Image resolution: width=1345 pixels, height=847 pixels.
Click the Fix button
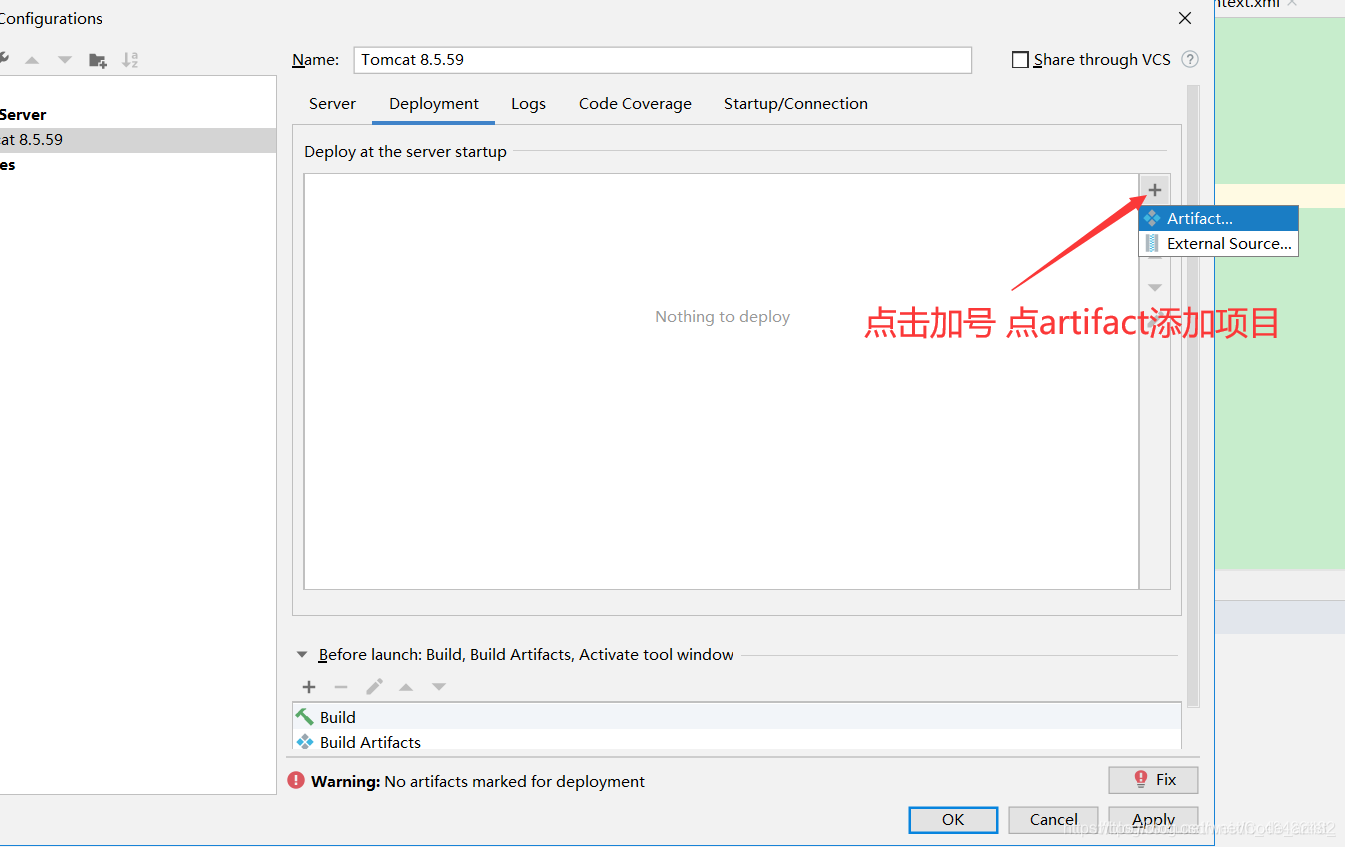(1153, 780)
